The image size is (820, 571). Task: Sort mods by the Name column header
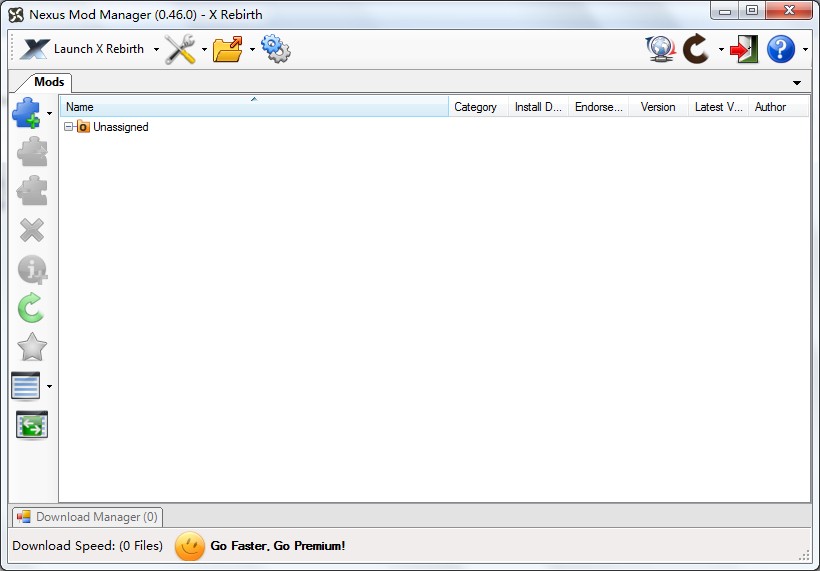254,107
